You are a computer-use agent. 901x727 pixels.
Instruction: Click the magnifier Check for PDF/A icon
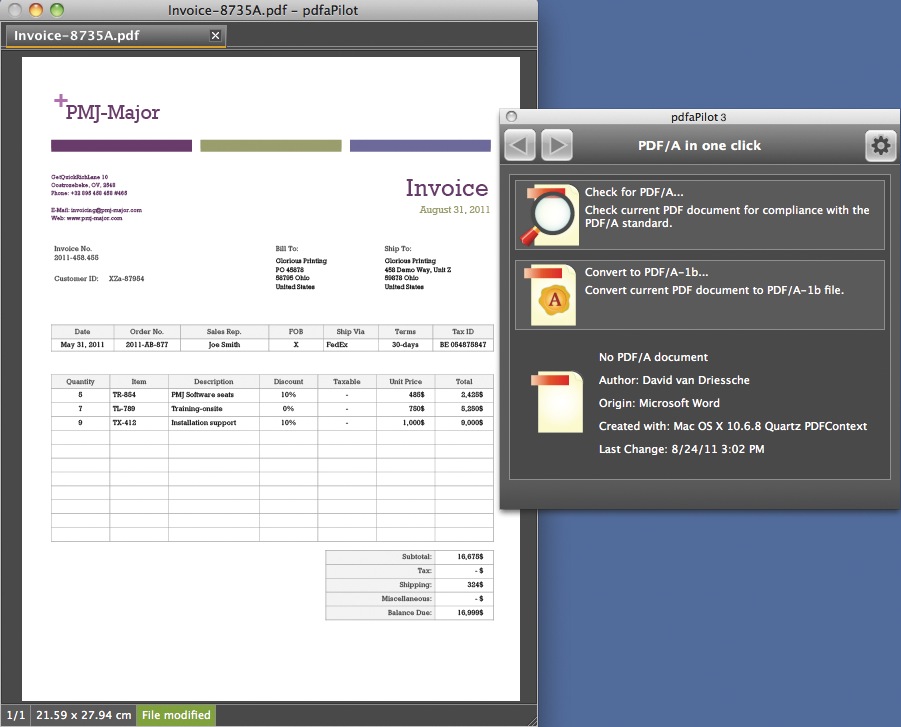550,215
